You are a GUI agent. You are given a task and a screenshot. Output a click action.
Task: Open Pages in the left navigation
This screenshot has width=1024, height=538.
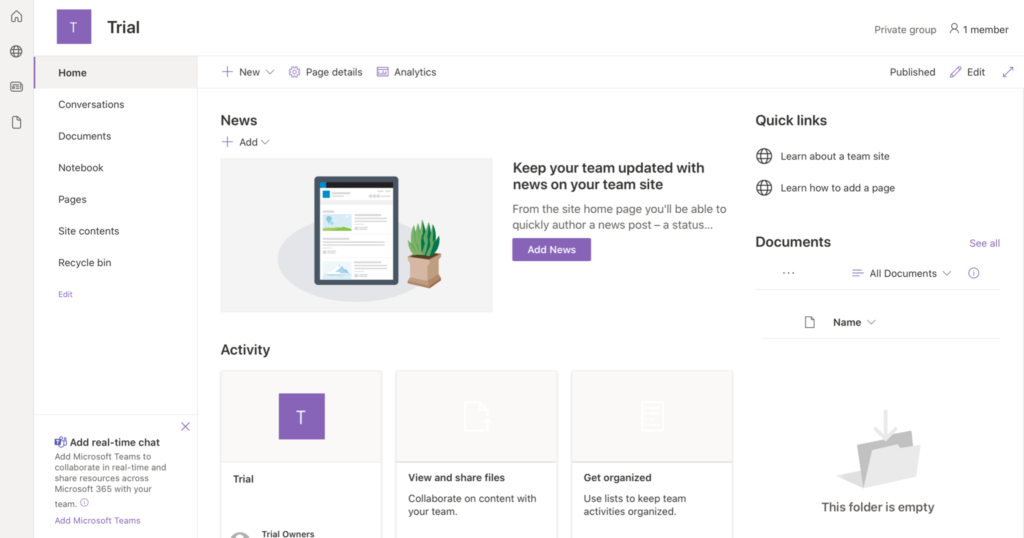click(x=72, y=199)
